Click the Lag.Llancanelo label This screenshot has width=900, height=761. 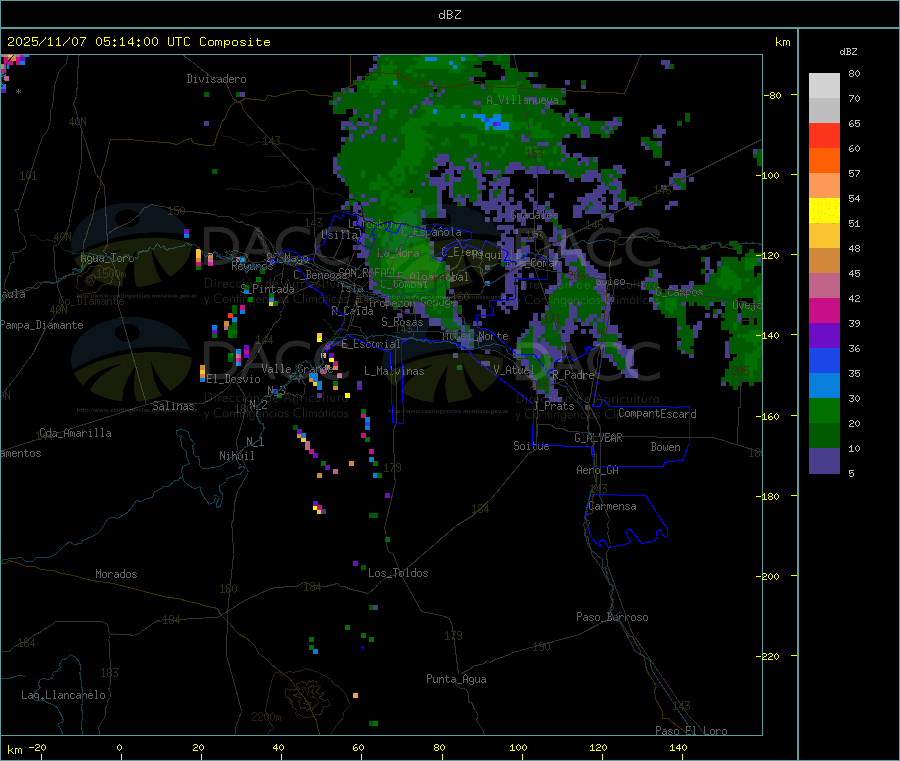click(63, 695)
